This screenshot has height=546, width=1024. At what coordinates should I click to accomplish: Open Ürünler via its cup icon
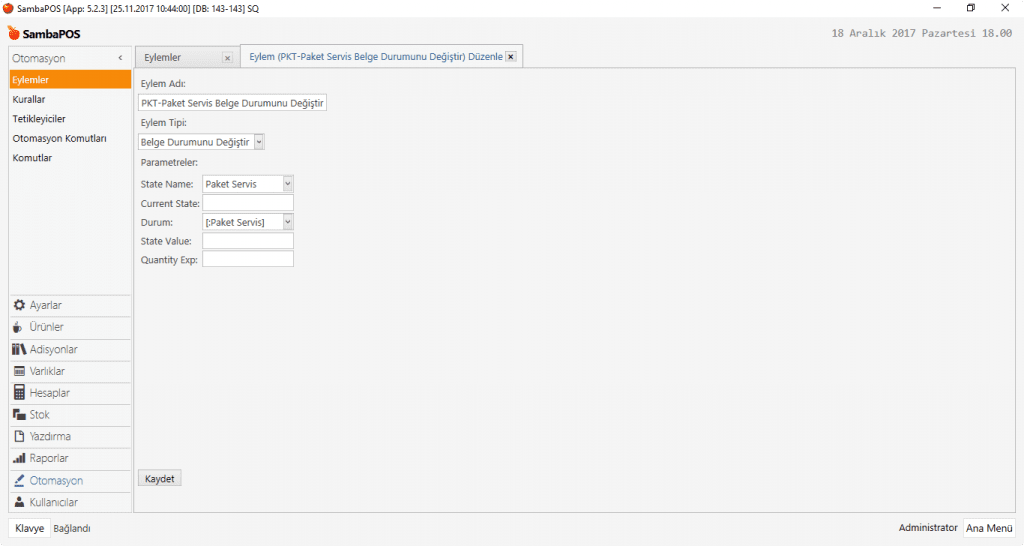(x=19, y=327)
